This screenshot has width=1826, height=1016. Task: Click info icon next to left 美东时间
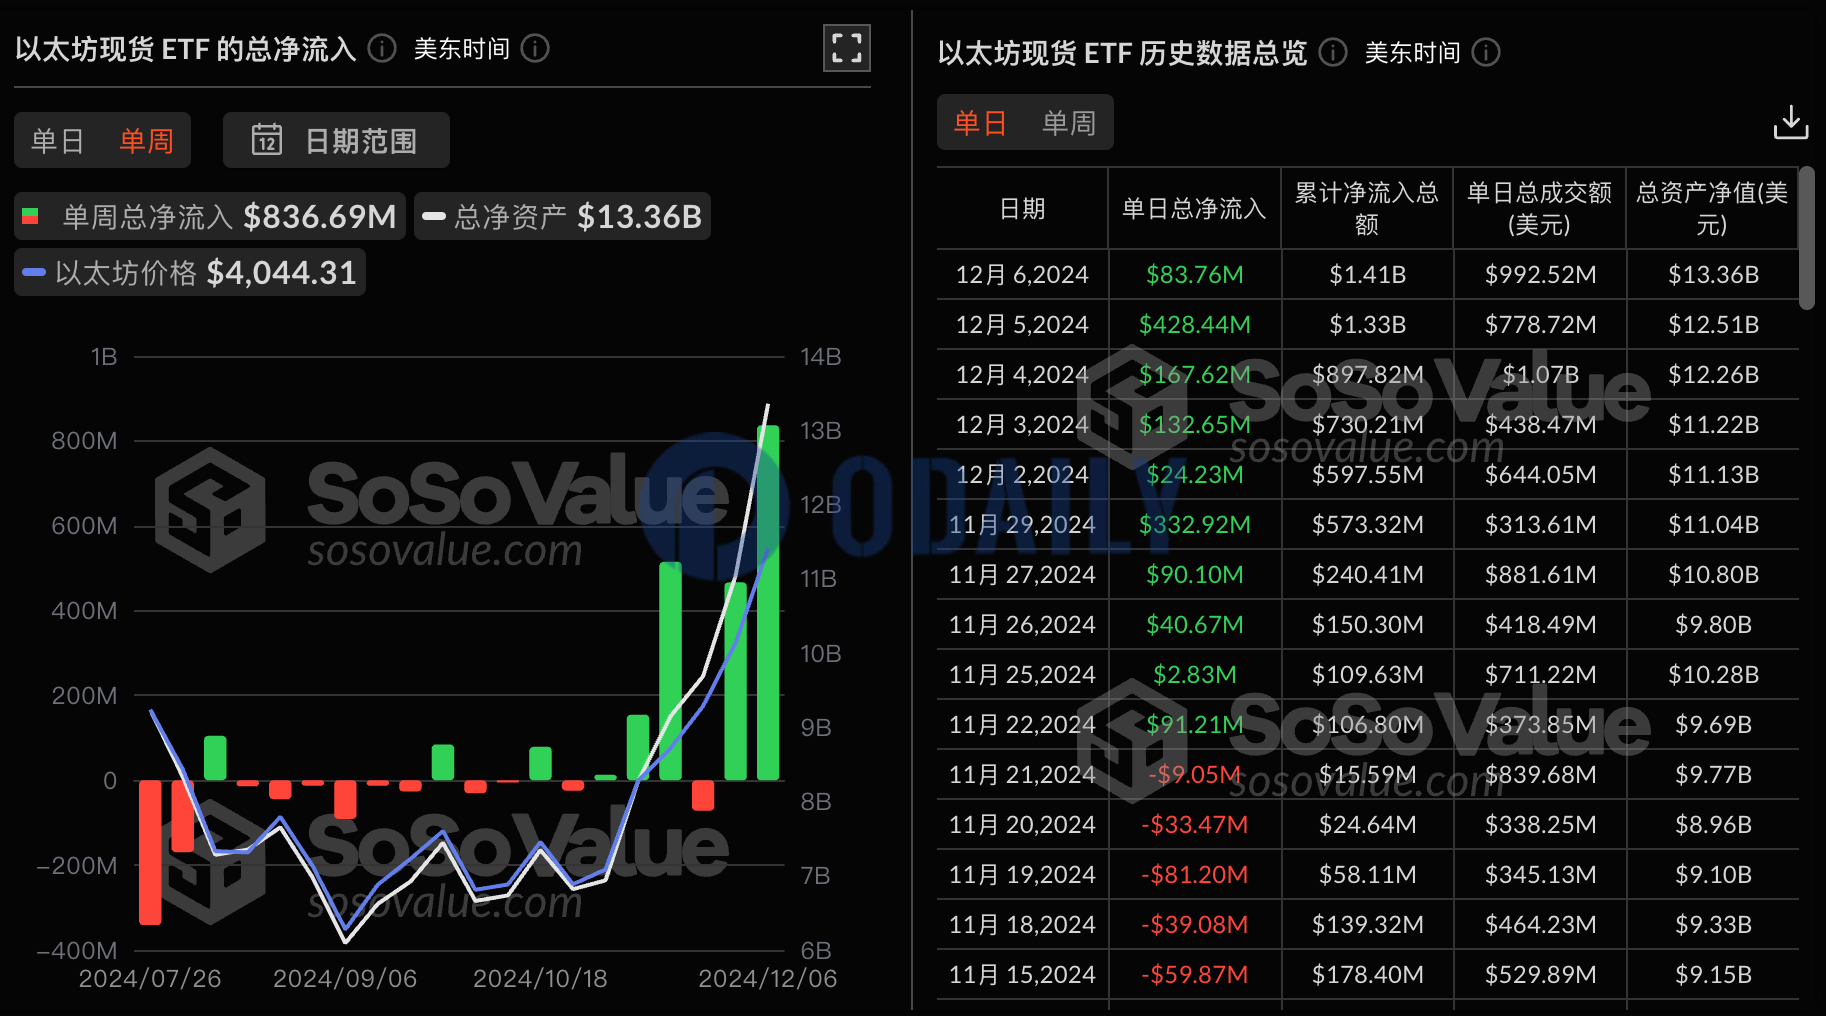pyautogui.click(x=535, y=48)
